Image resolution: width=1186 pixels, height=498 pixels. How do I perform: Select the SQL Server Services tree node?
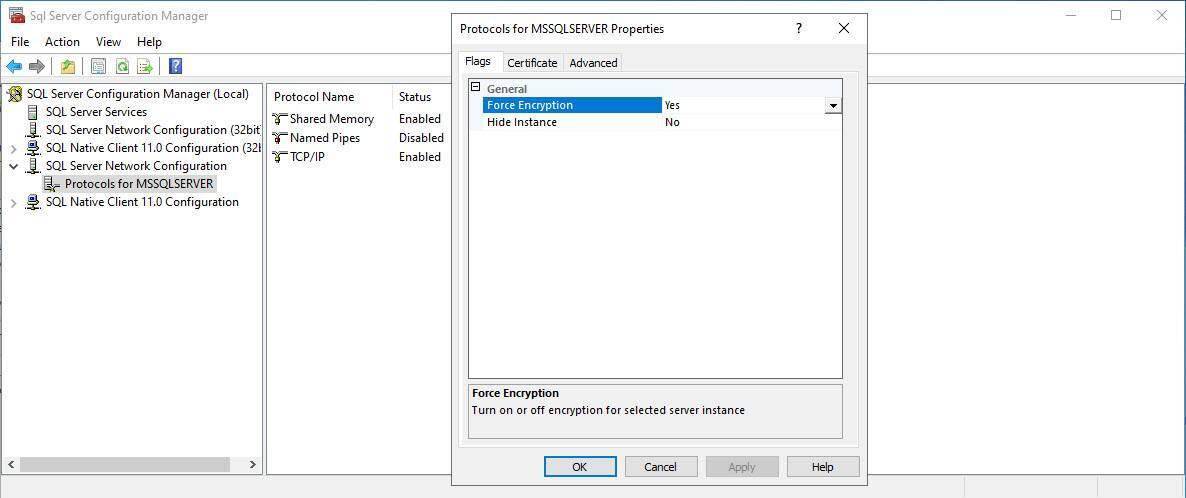pos(96,112)
